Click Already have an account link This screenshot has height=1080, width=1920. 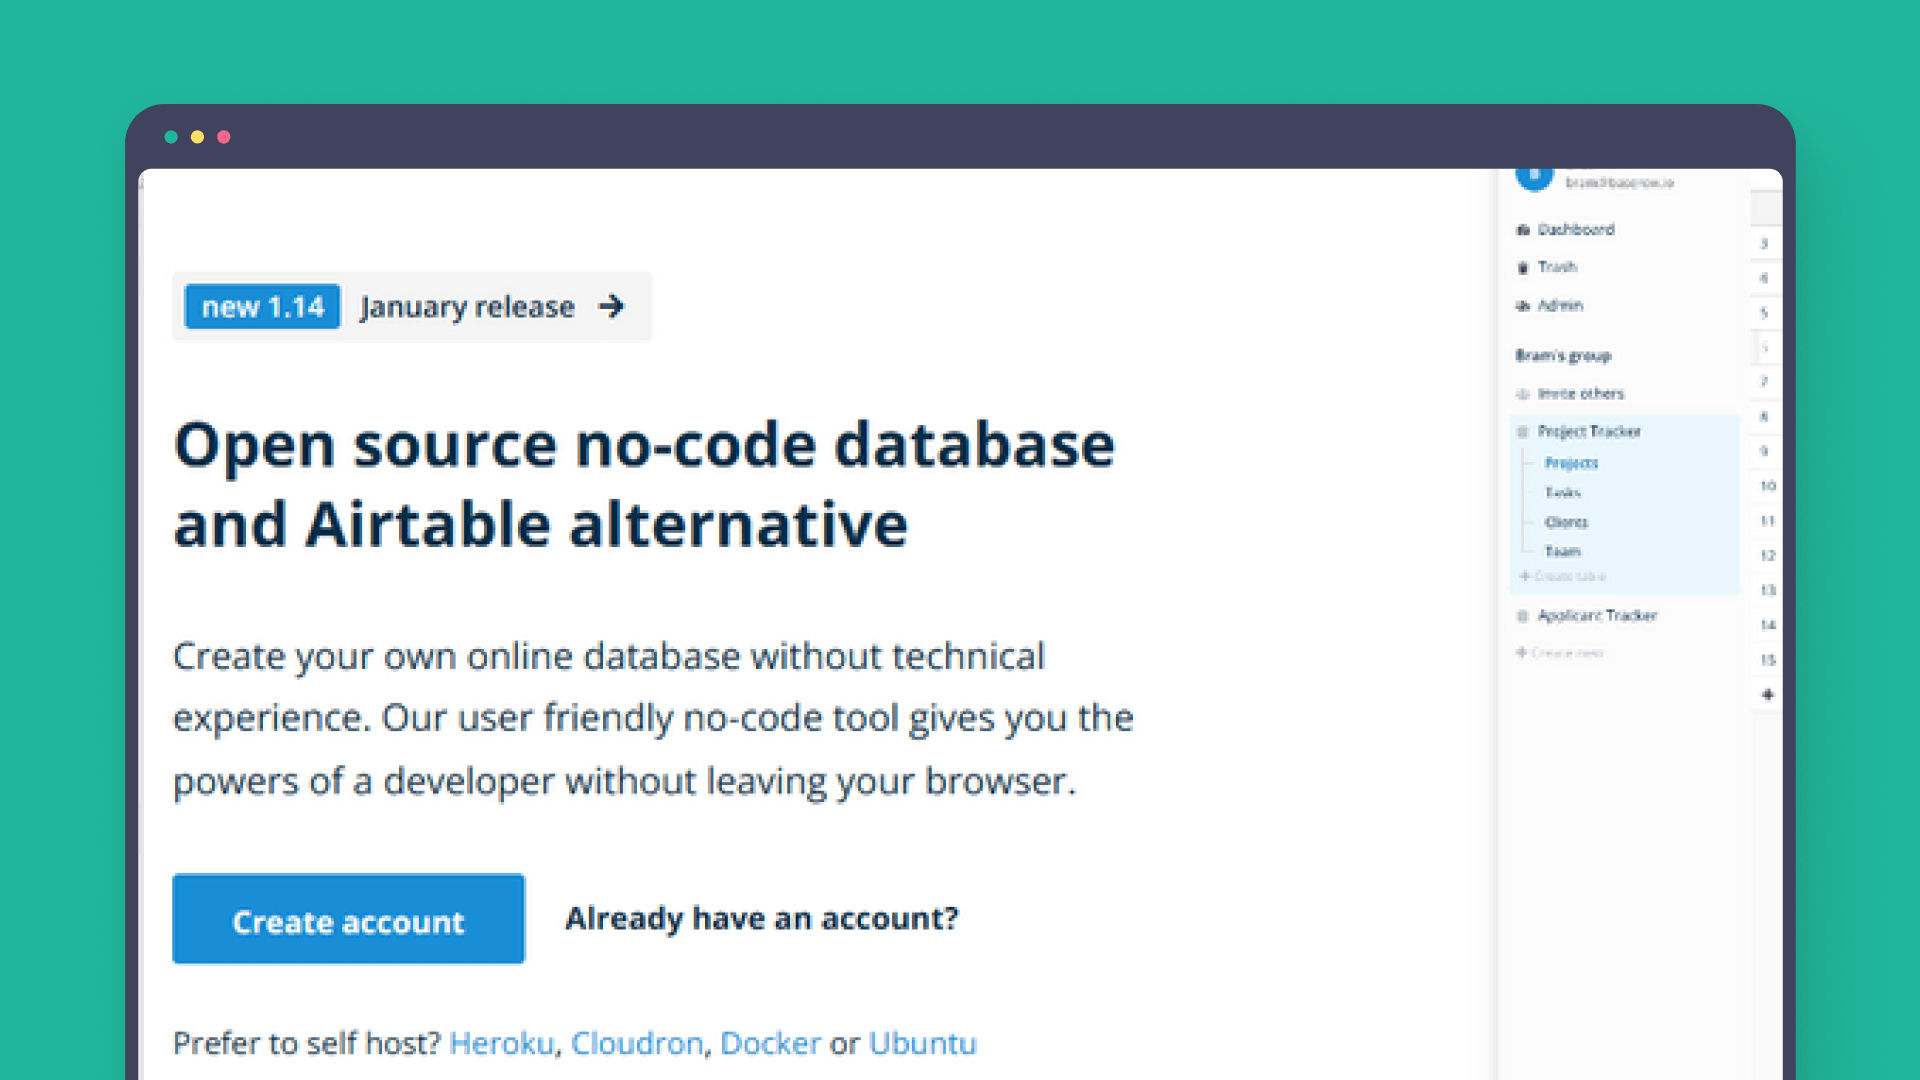(x=762, y=918)
